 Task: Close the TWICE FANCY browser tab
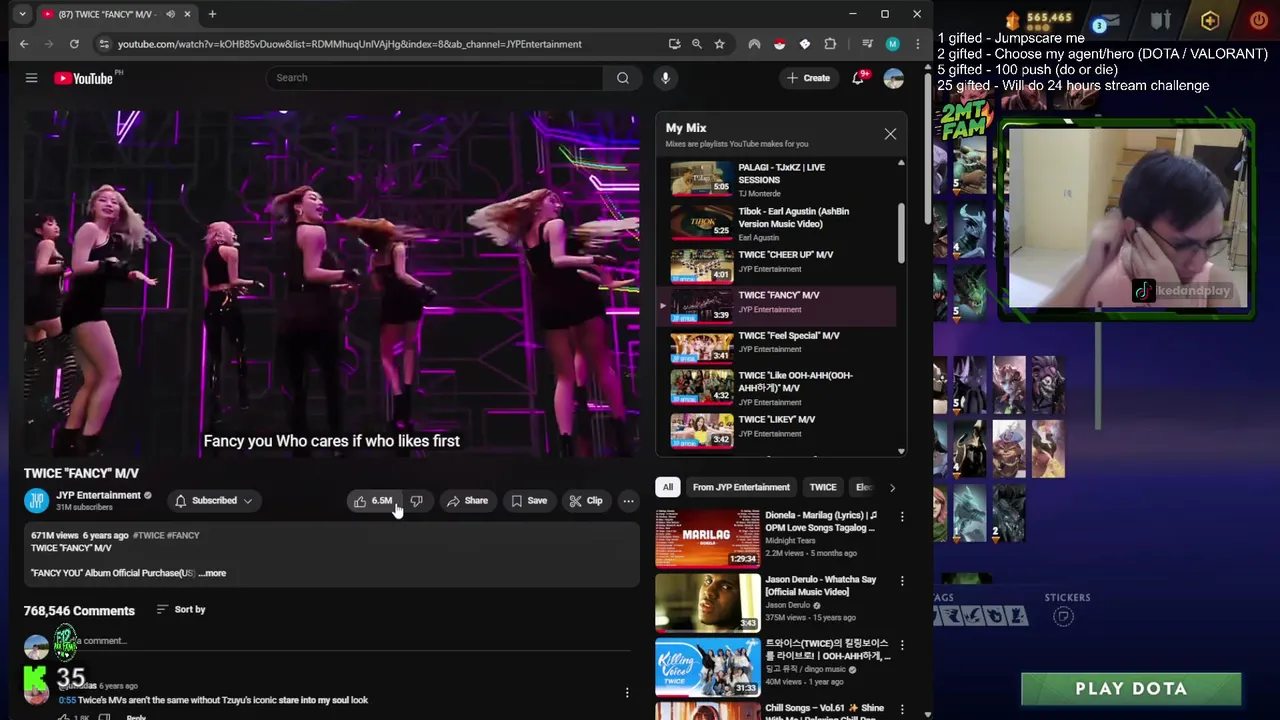click(187, 14)
